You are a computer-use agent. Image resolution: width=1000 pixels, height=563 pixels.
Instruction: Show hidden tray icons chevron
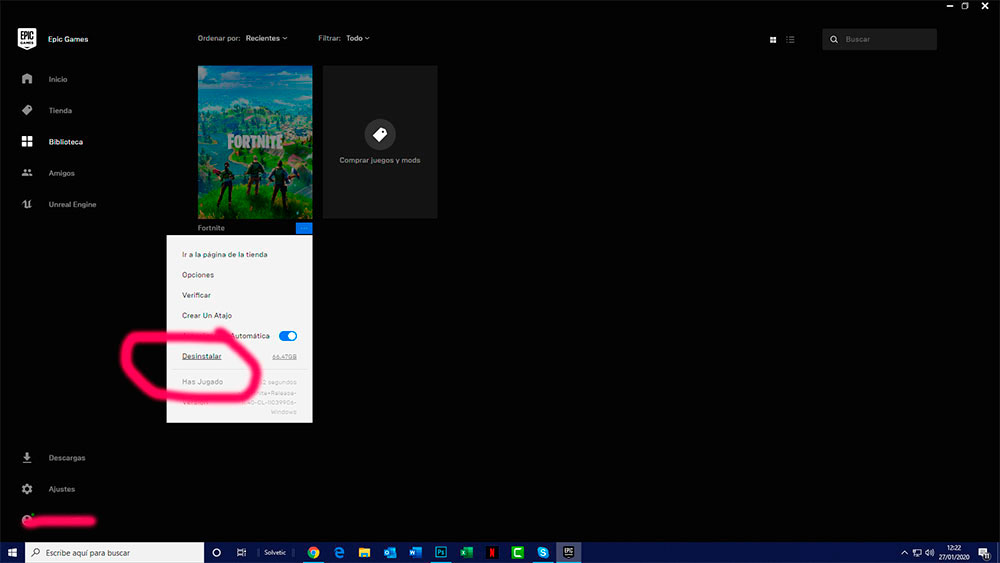pos(904,552)
